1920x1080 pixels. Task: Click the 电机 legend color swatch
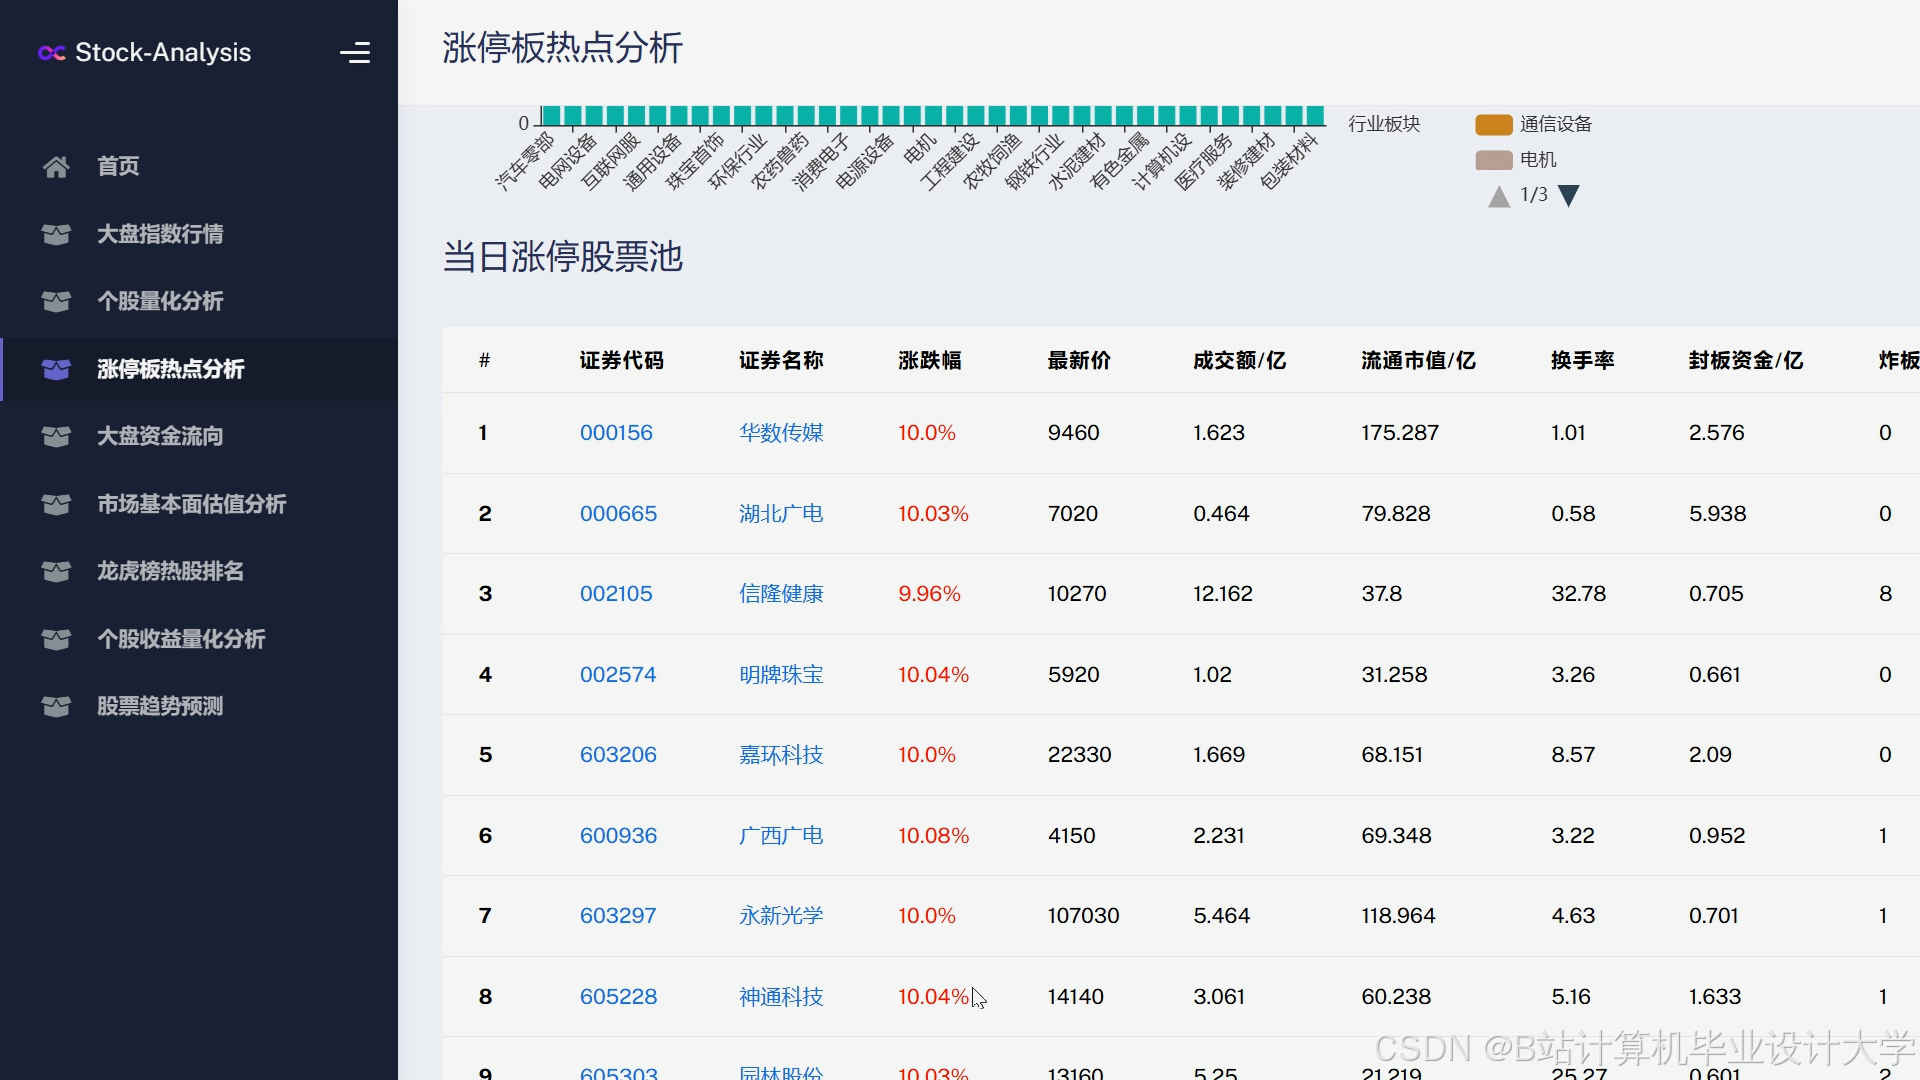point(1494,159)
